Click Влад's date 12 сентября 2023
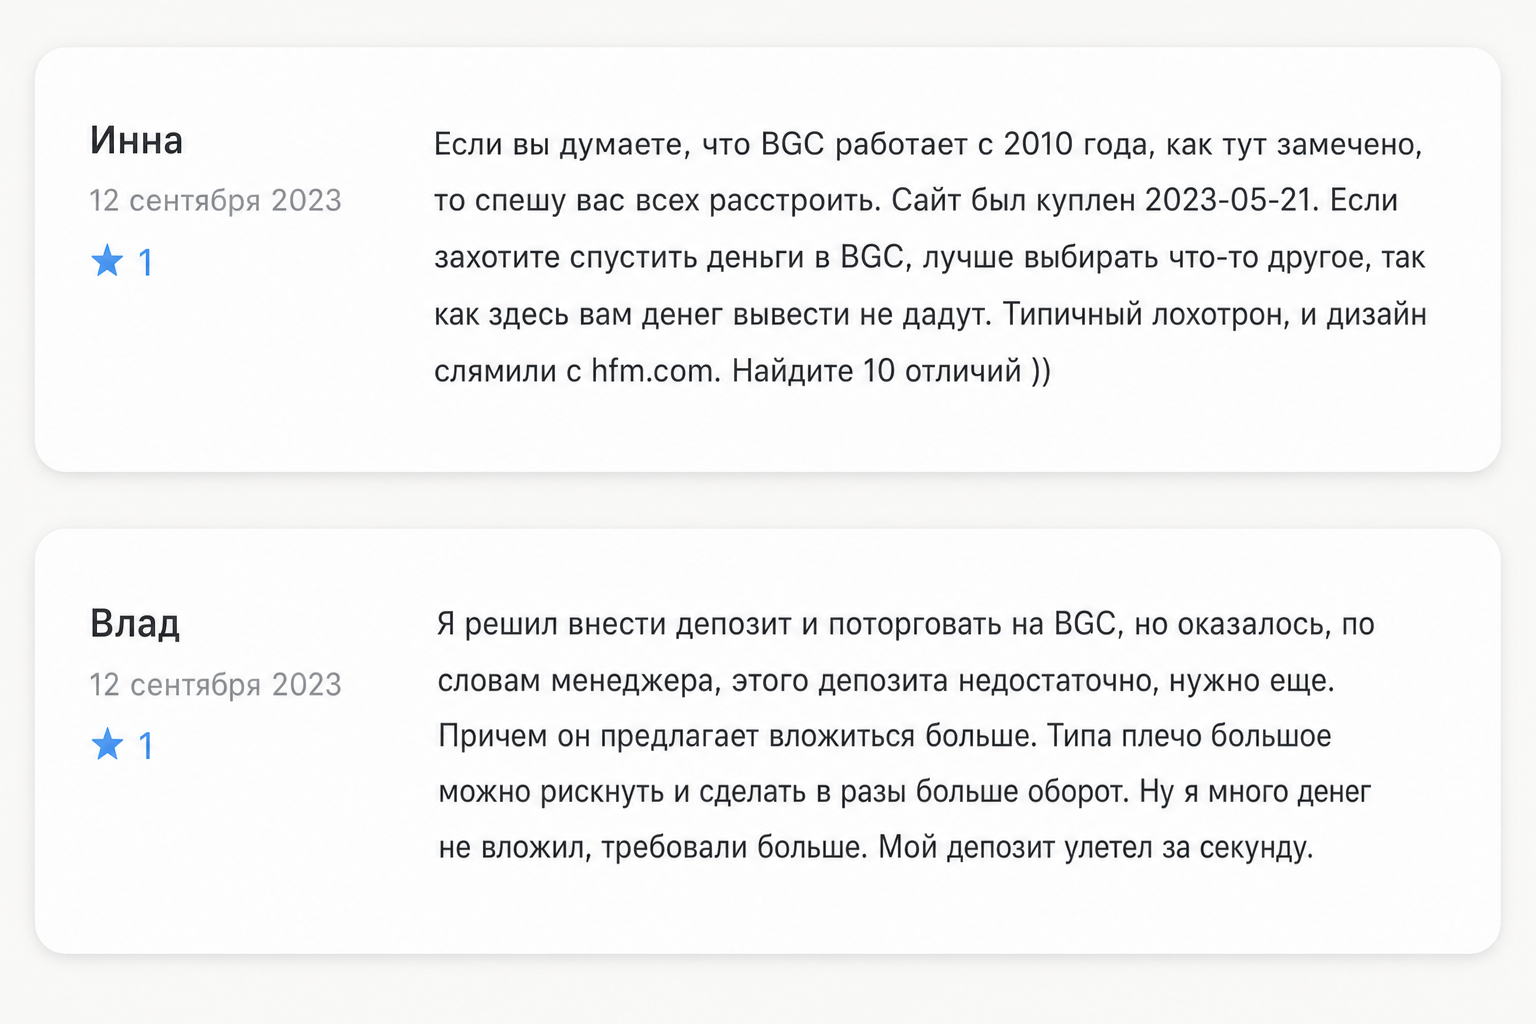Image resolution: width=1536 pixels, height=1024 pixels. coord(216,684)
